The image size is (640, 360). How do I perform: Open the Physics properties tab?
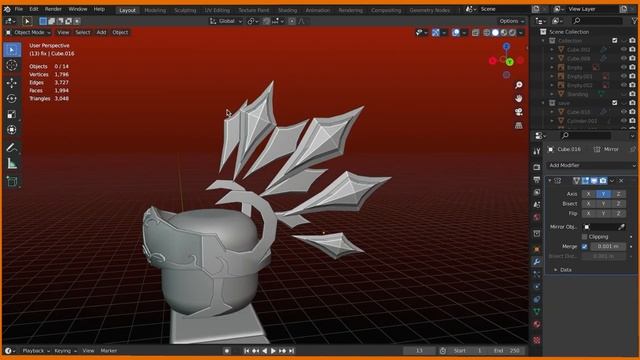tap(537, 287)
